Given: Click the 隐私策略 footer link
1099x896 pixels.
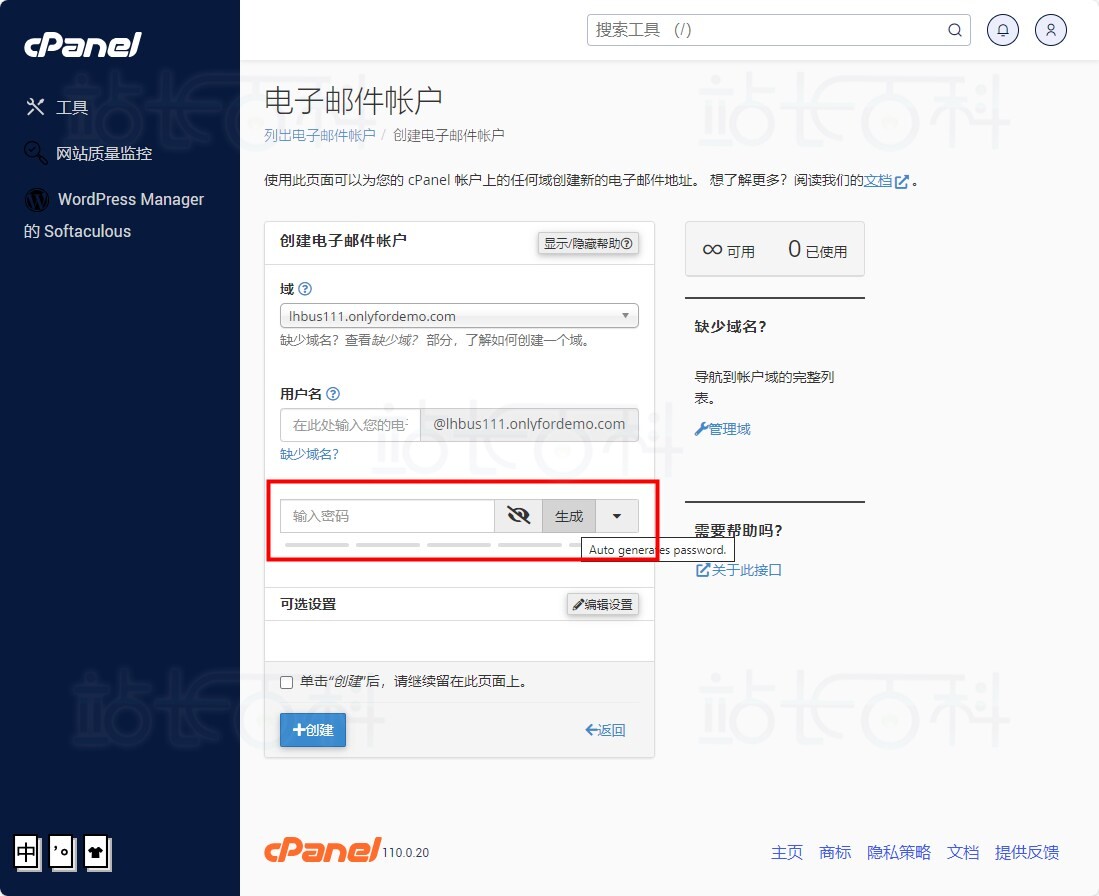Looking at the screenshot, I should click(x=899, y=853).
